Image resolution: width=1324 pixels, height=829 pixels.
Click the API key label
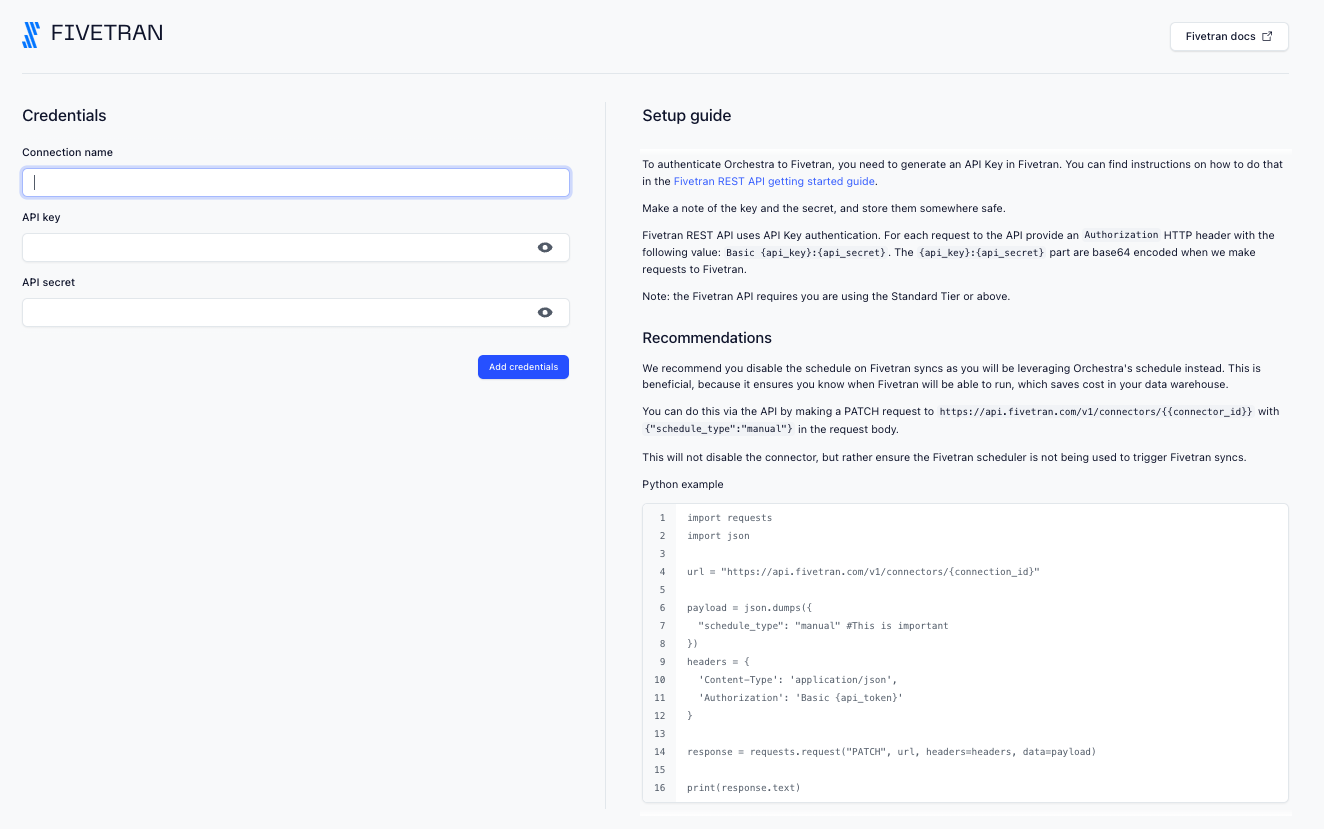(x=41, y=217)
